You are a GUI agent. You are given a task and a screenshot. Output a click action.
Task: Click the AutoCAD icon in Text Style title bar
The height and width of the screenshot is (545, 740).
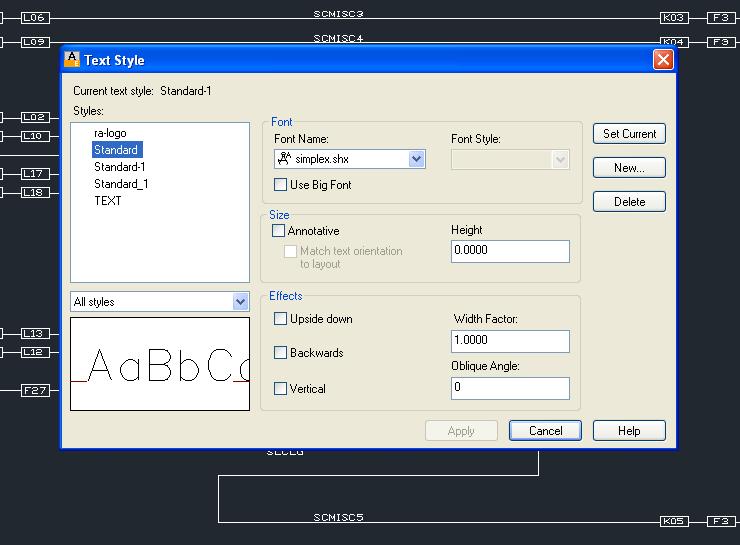coord(72,59)
